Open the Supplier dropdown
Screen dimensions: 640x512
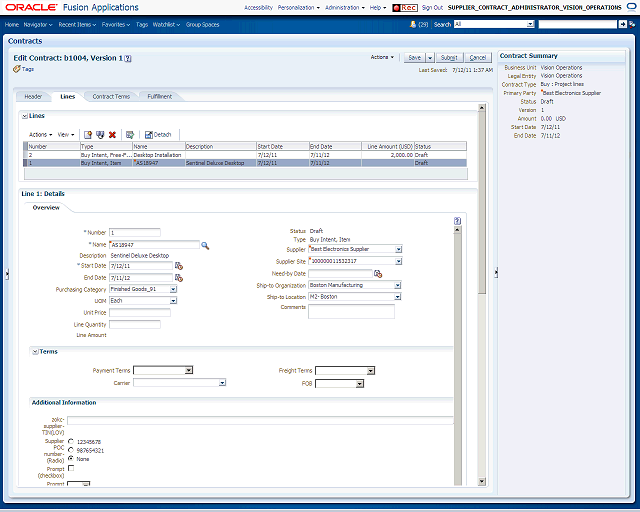tap(399, 249)
